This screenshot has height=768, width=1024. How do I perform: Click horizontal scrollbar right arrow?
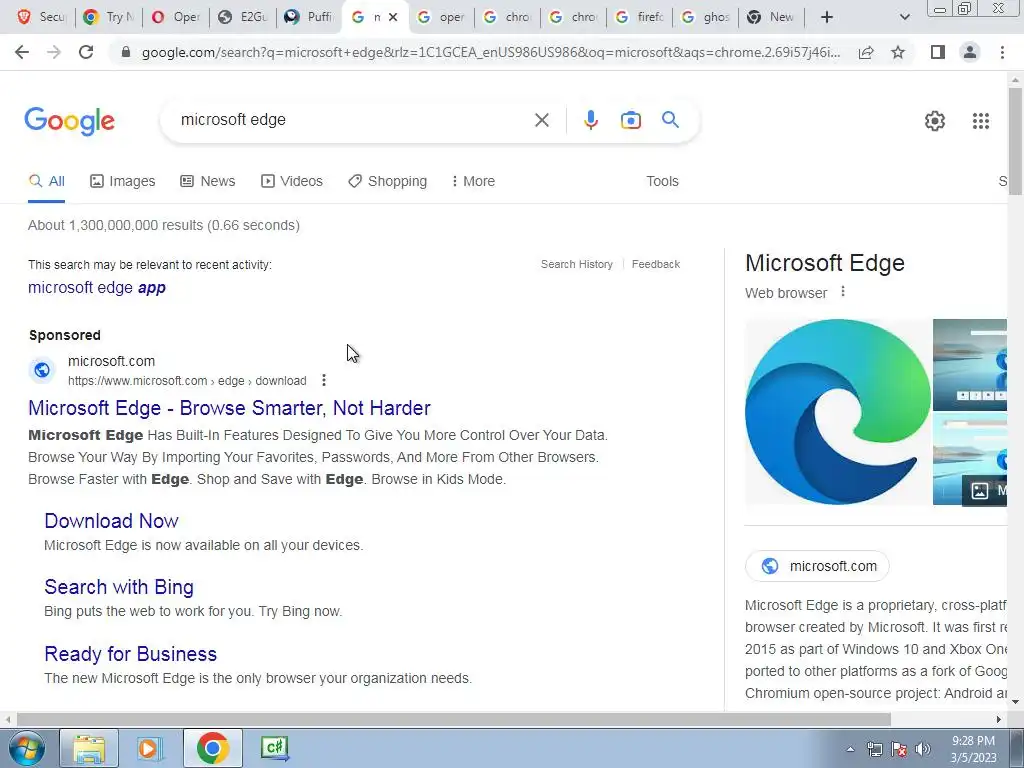click(x=999, y=719)
